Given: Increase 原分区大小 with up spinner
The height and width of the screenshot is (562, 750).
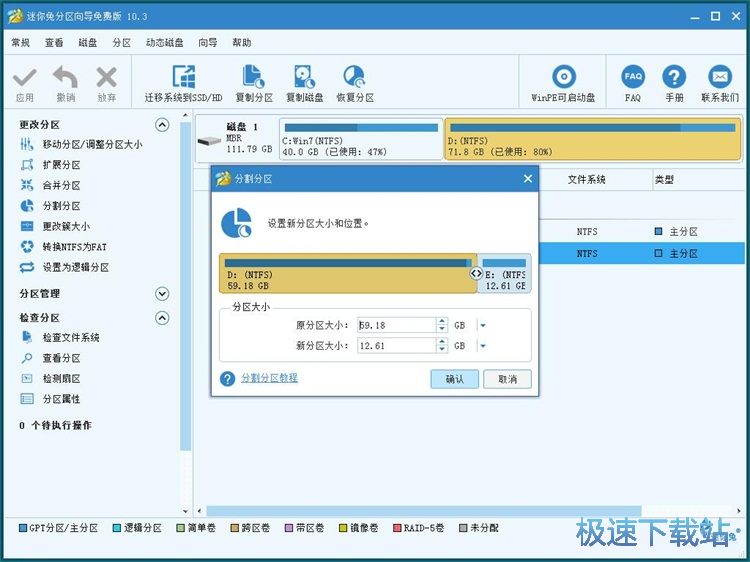Looking at the screenshot, I should point(442,321).
